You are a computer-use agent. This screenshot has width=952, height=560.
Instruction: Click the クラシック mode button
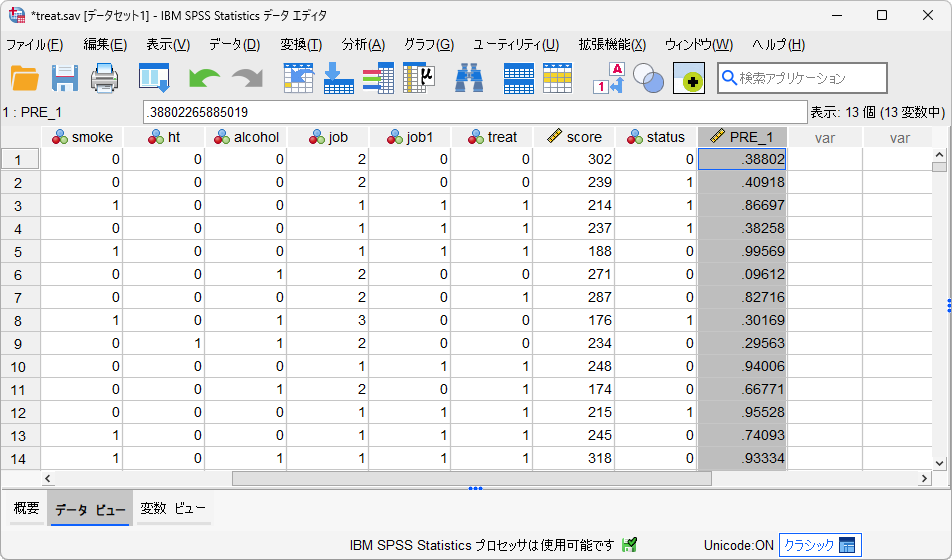(820, 545)
